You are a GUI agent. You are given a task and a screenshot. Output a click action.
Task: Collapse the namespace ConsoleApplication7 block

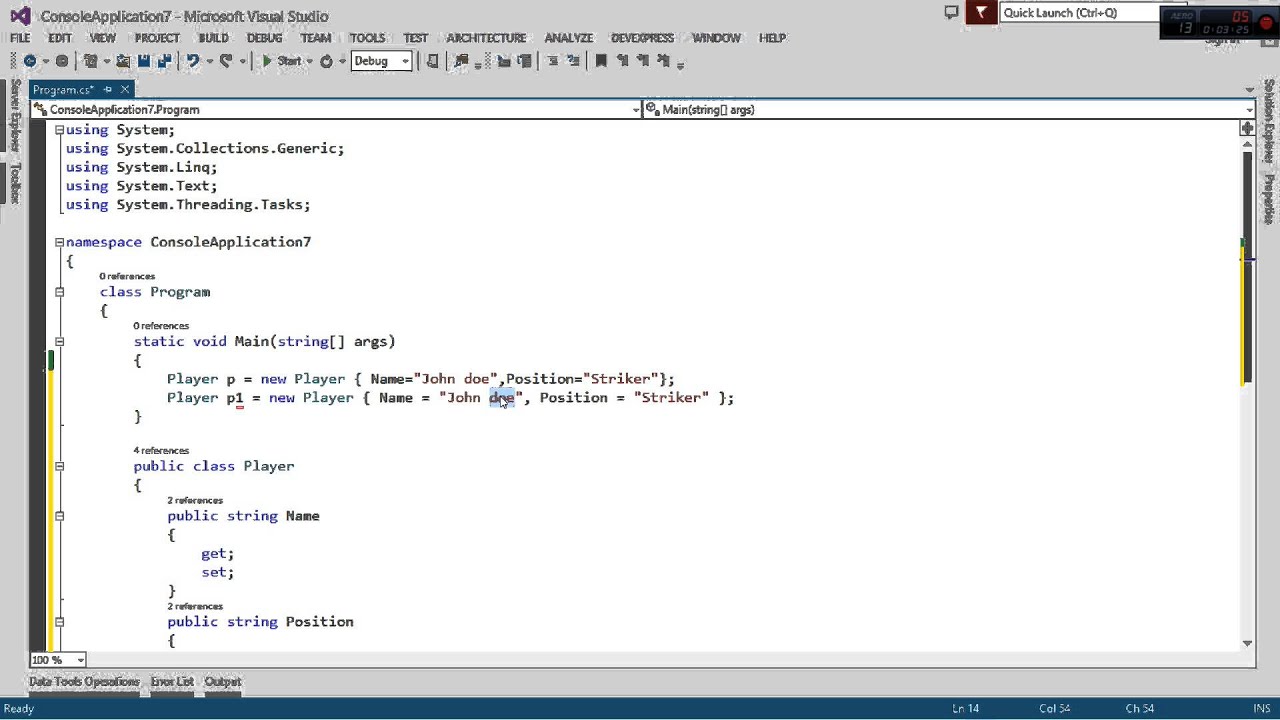pyautogui.click(x=59, y=242)
